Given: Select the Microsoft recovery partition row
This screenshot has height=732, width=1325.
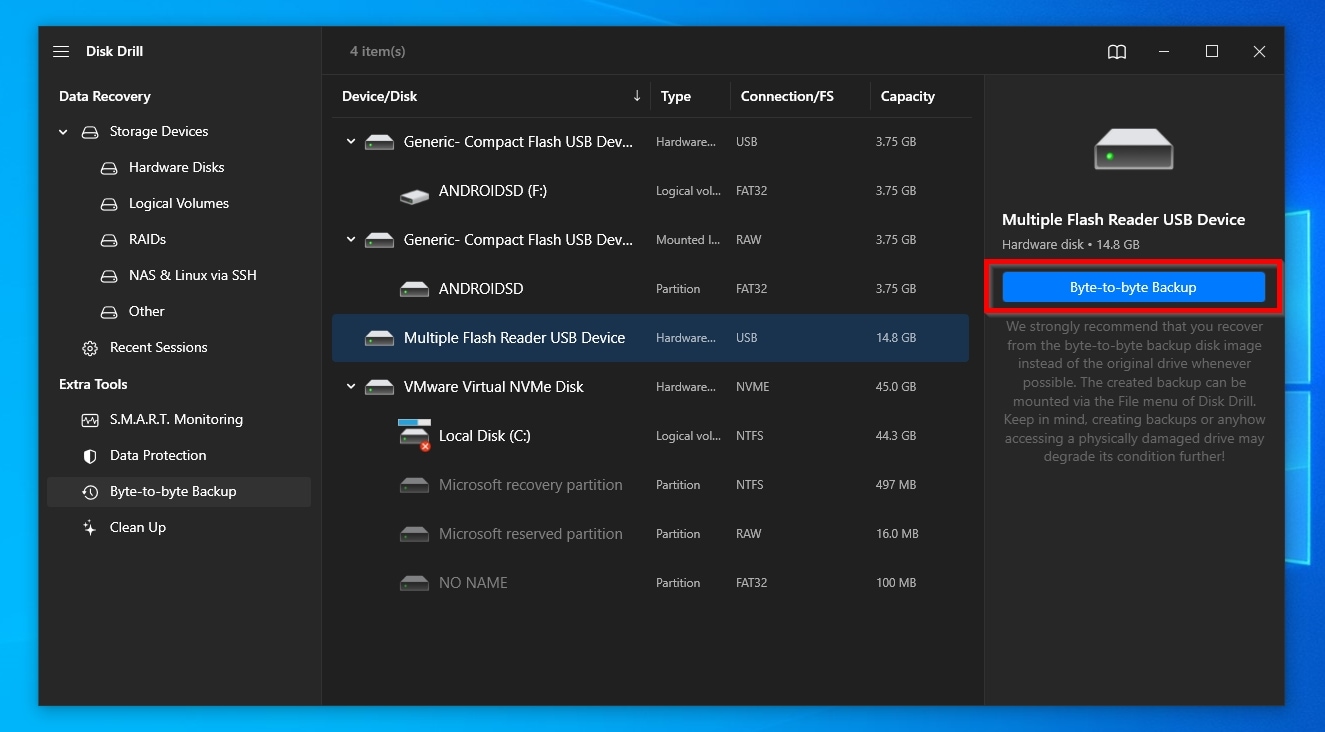Looking at the screenshot, I should tap(530, 485).
